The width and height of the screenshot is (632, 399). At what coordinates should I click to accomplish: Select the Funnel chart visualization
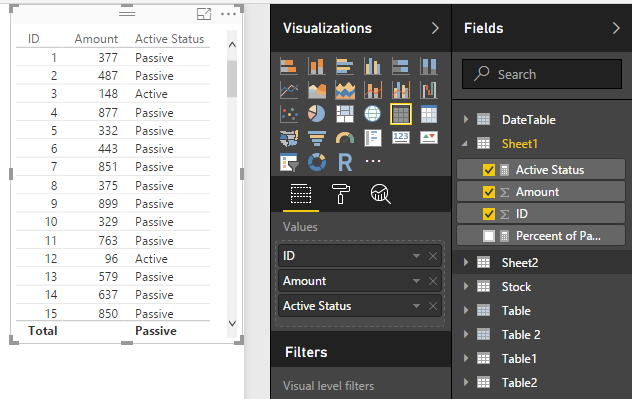316,138
